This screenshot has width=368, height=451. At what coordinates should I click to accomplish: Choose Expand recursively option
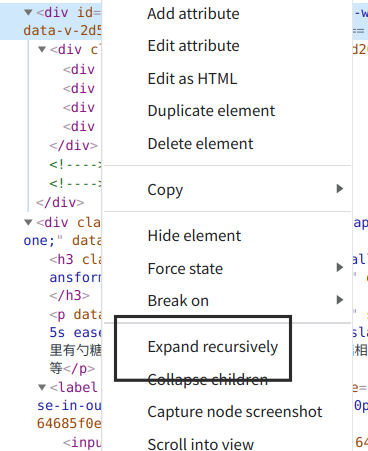(213, 347)
